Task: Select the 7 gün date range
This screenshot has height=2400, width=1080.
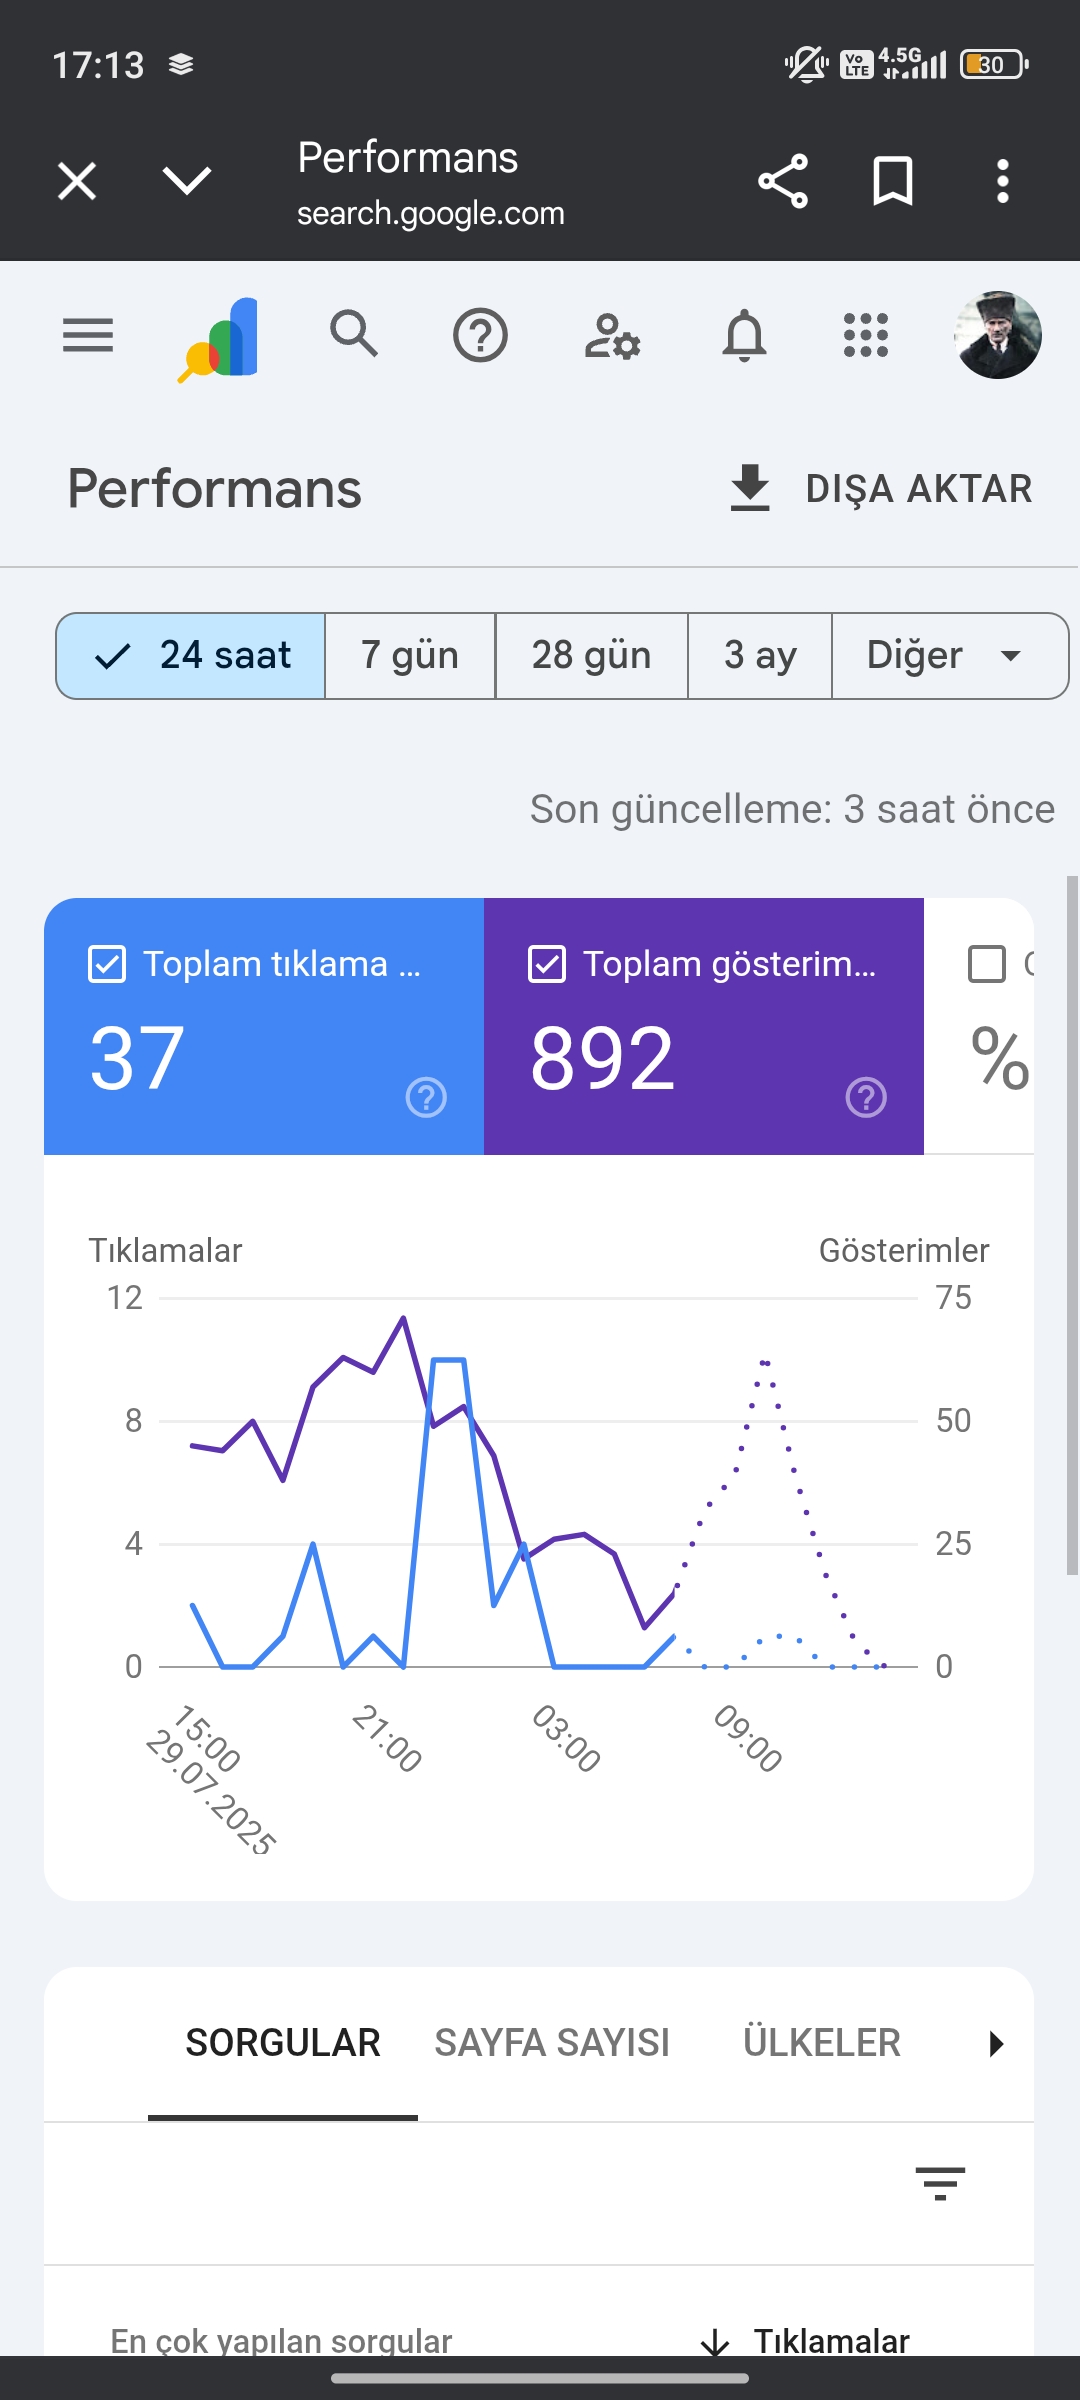Action: (410, 656)
